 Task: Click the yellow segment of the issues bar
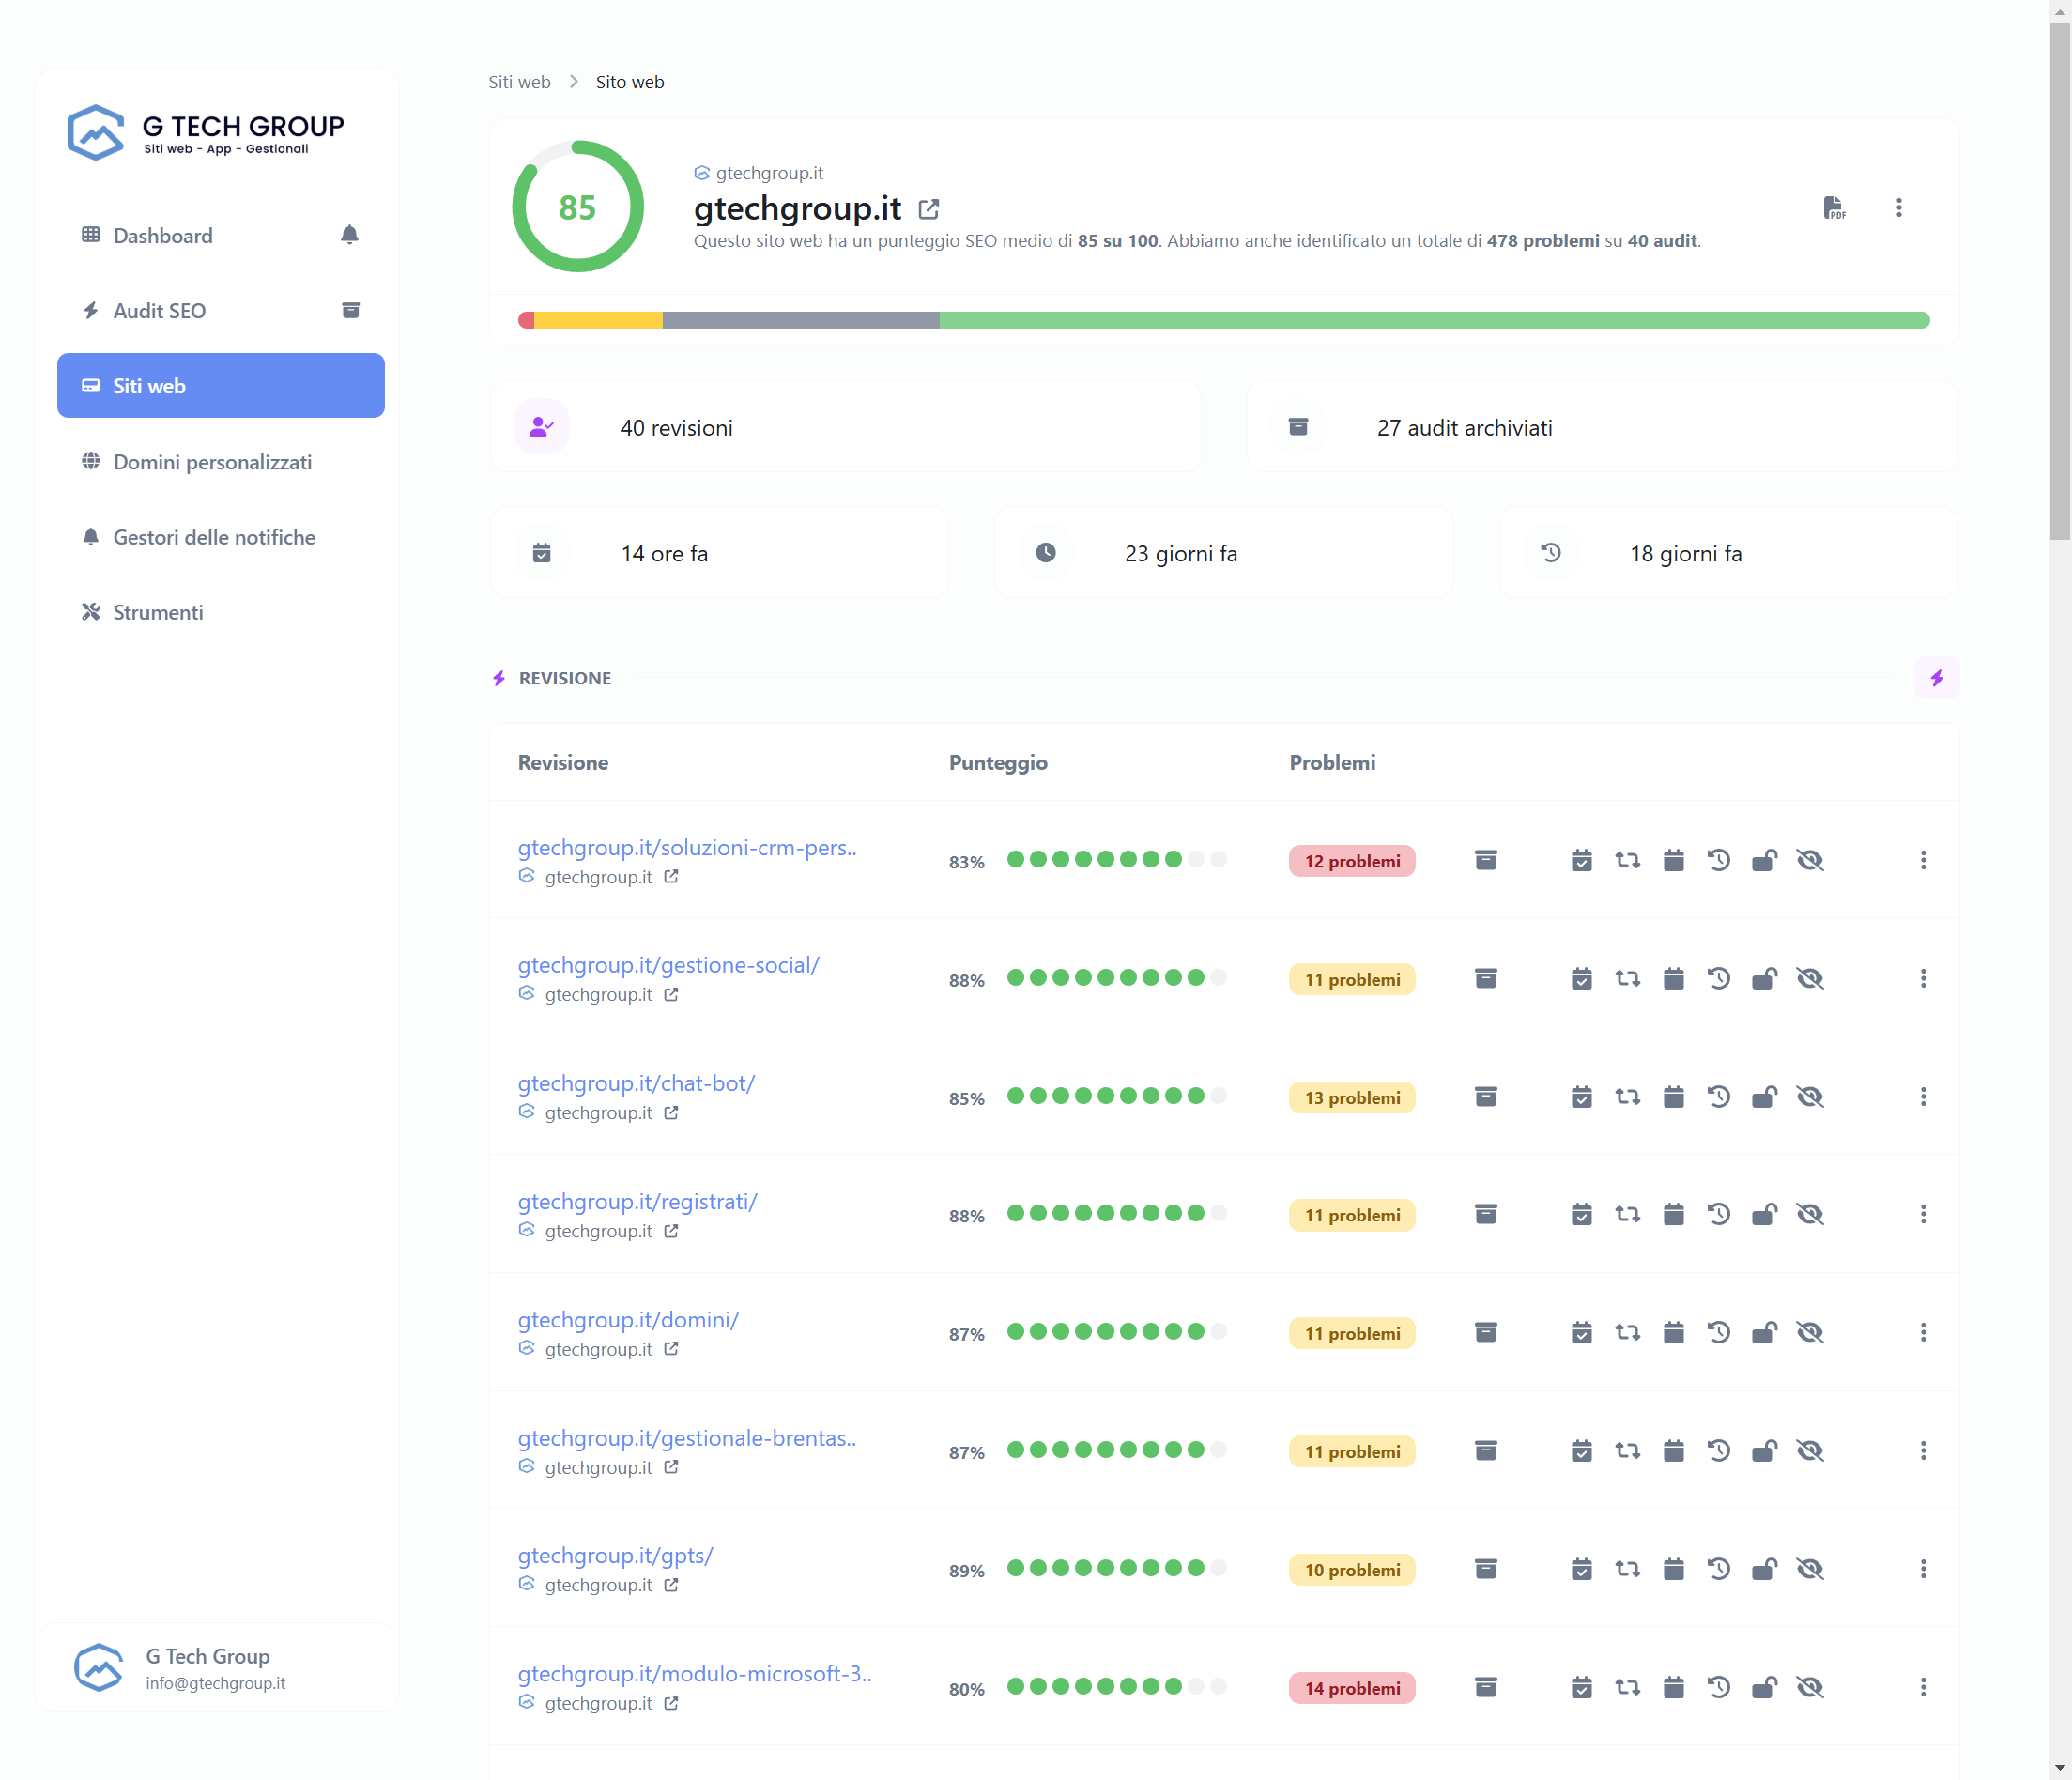(598, 320)
